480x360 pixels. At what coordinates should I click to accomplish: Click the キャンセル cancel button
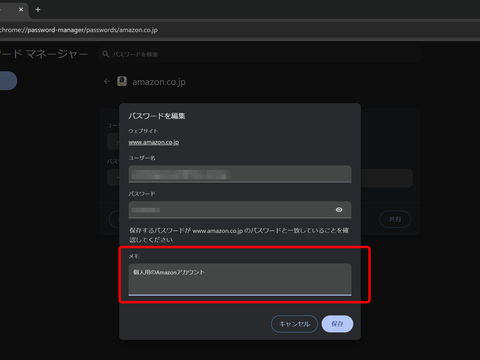click(x=294, y=324)
